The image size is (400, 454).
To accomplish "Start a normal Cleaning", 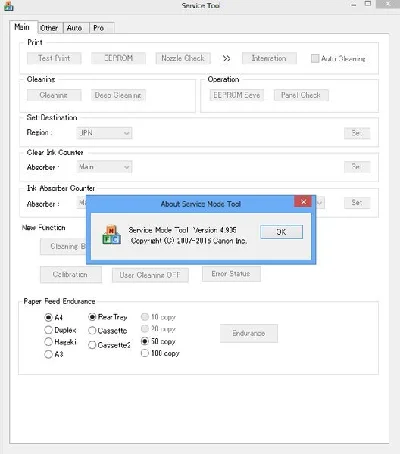I will (54, 95).
